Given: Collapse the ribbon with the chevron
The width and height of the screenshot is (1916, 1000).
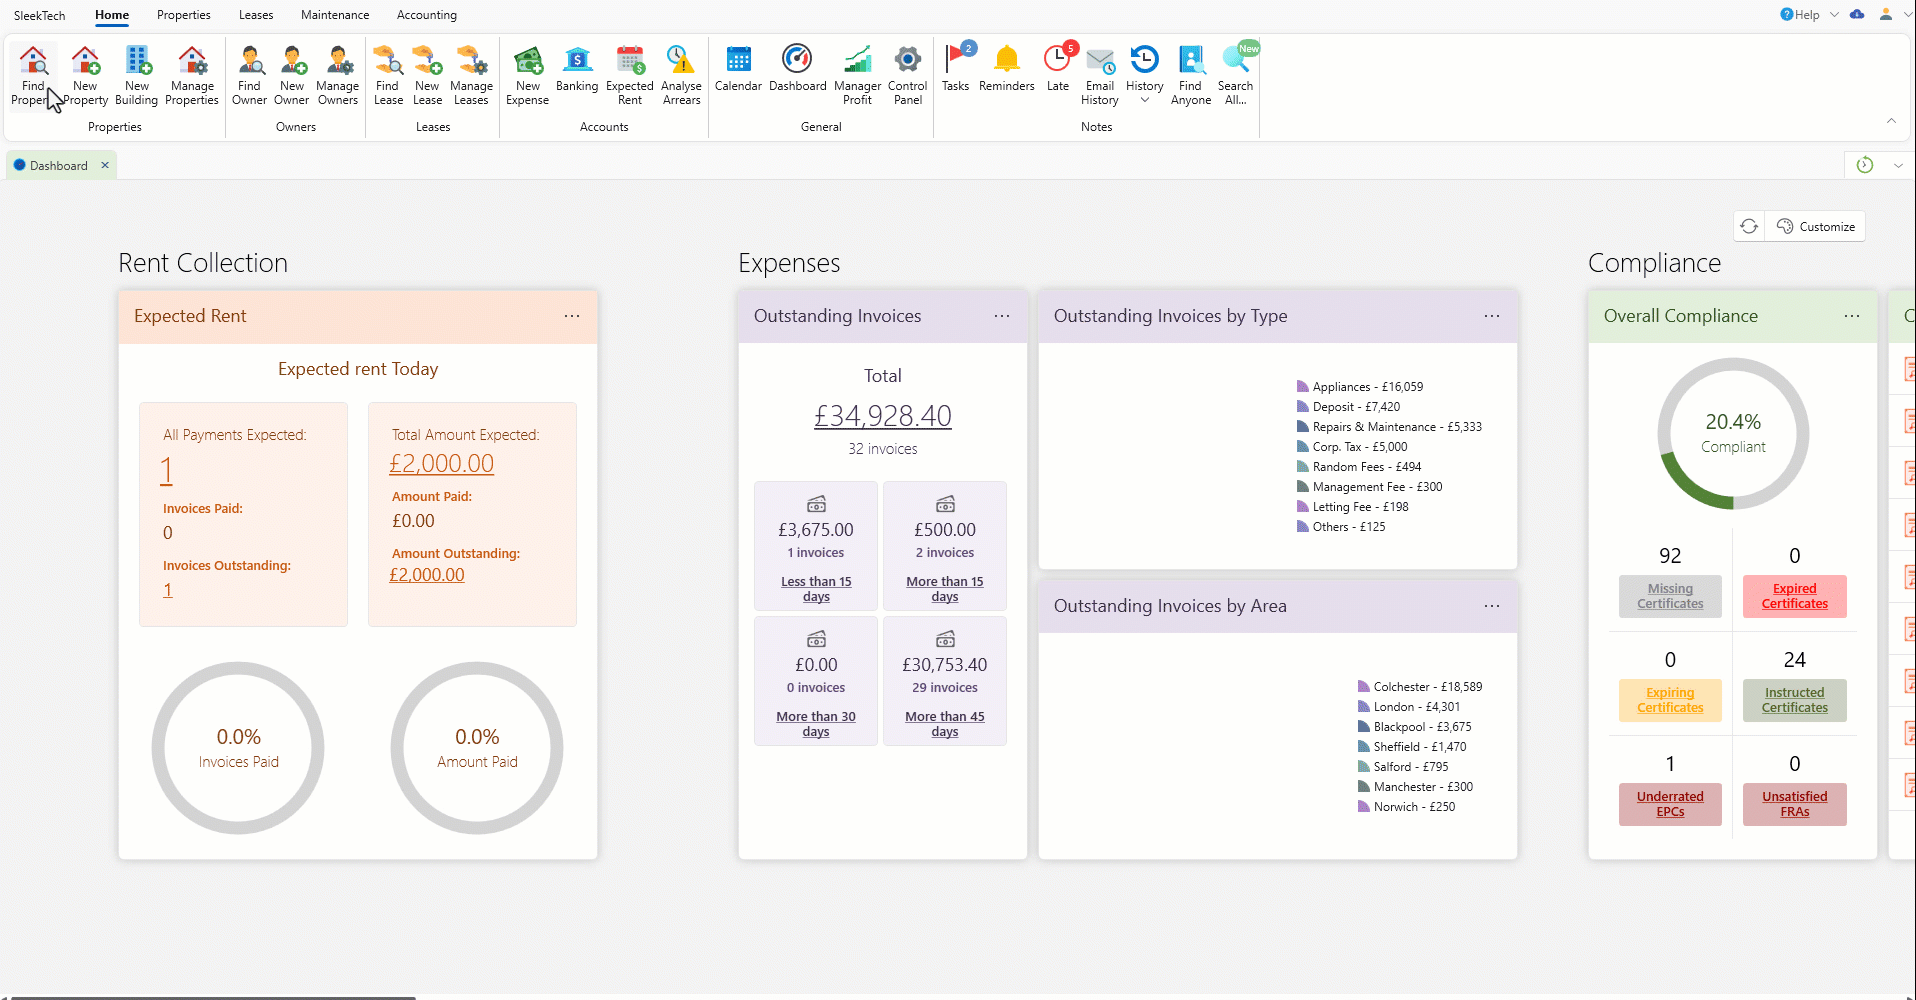Looking at the screenshot, I should [x=1891, y=121].
